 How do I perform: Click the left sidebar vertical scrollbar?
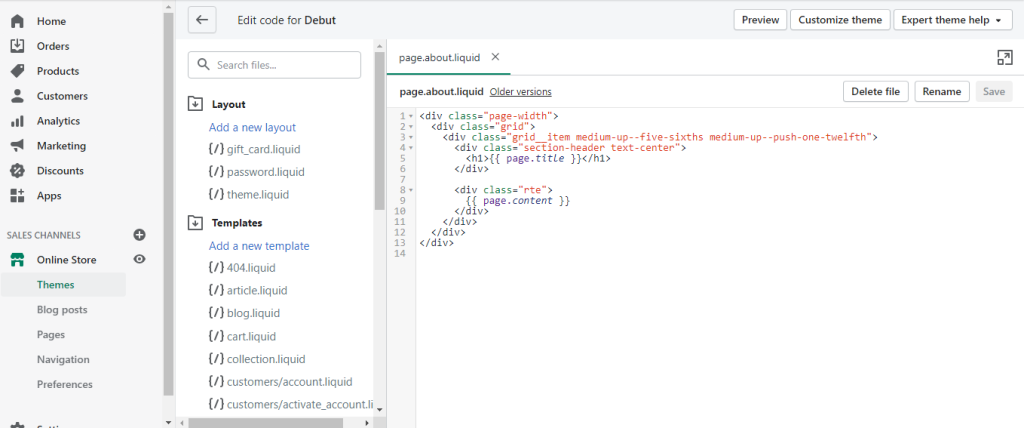[x=168, y=203]
